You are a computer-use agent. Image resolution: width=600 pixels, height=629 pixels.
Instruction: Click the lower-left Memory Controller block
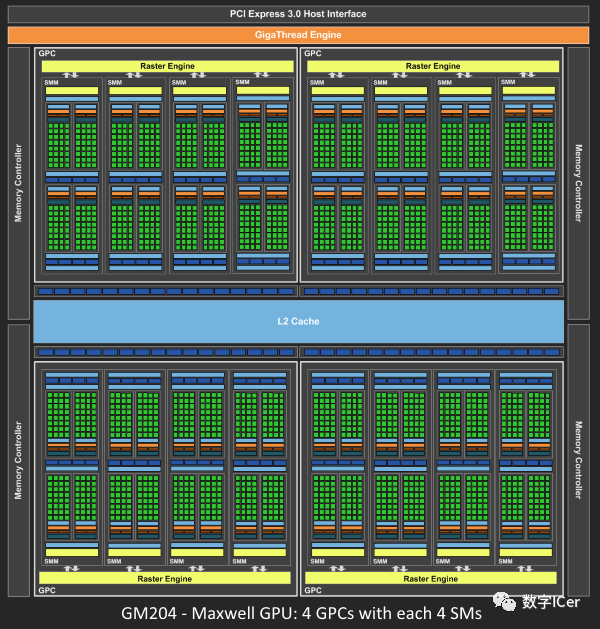(x=19, y=460)
